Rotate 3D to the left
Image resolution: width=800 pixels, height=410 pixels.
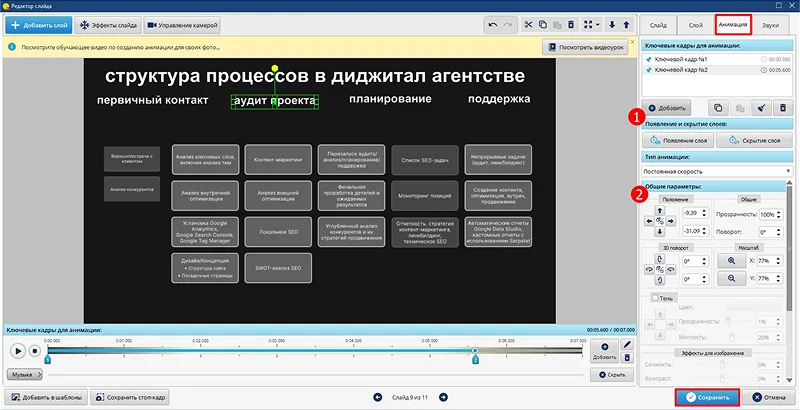tap(649, 270)
